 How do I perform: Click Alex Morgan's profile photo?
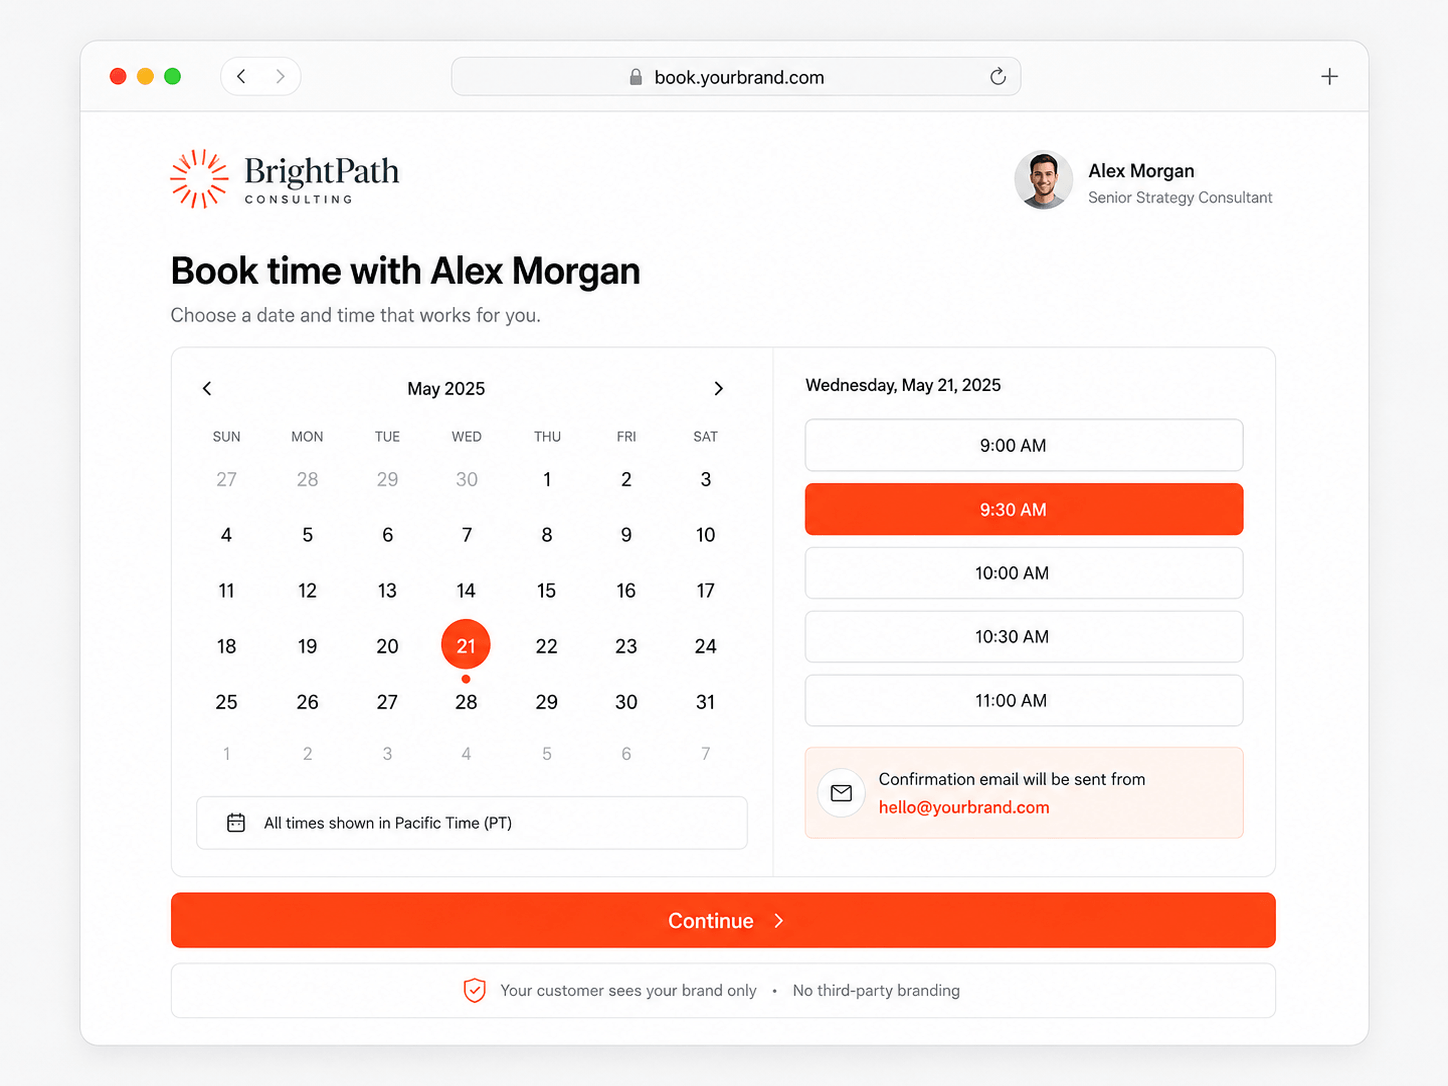tap(1043, 180)
